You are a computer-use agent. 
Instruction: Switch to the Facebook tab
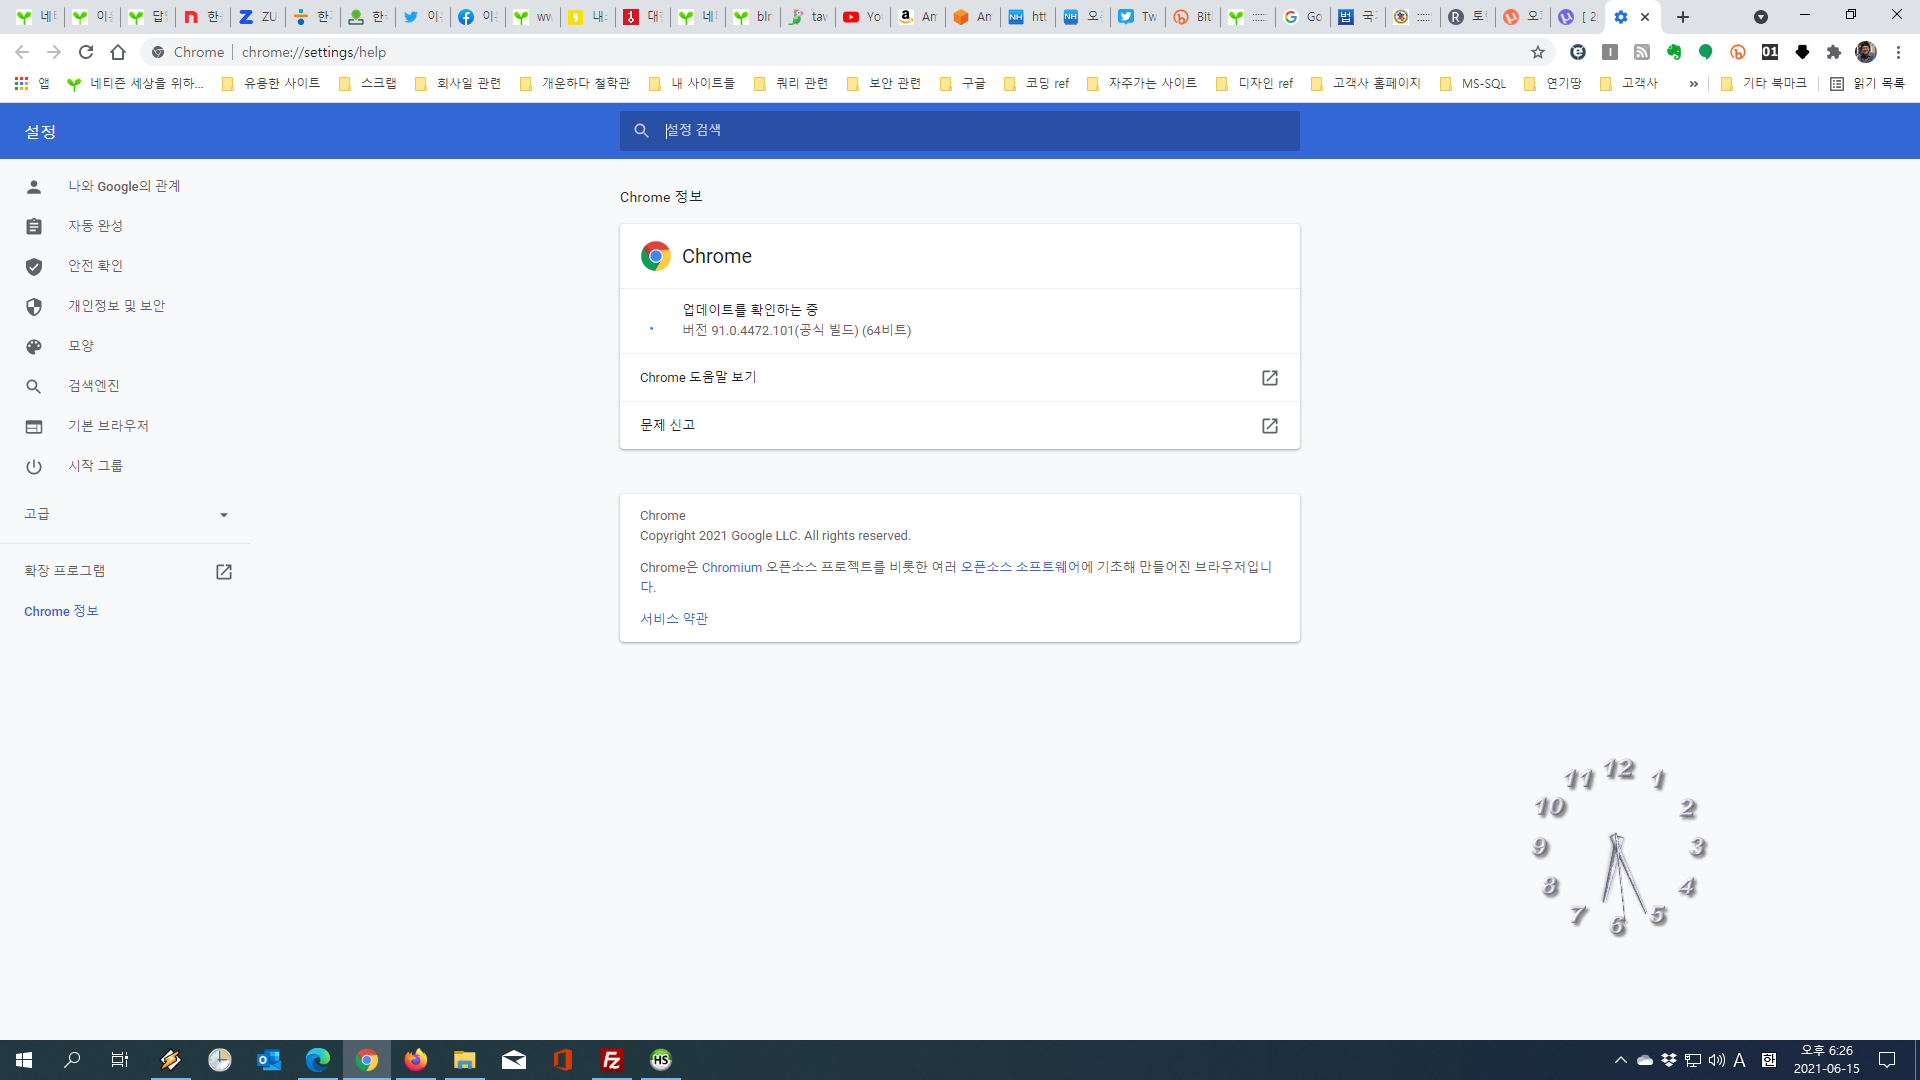477,17
